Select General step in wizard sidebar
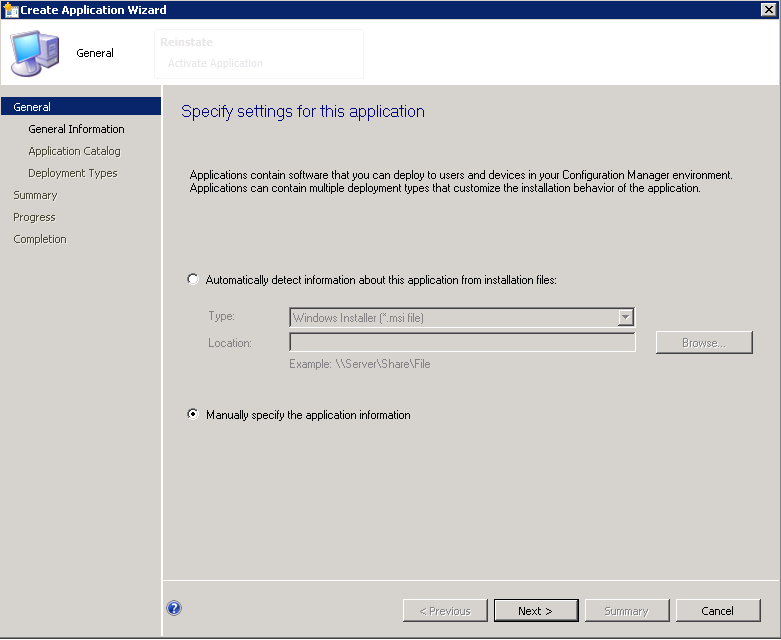Viewport: 781px width, 640px height. tap(32, 107)
